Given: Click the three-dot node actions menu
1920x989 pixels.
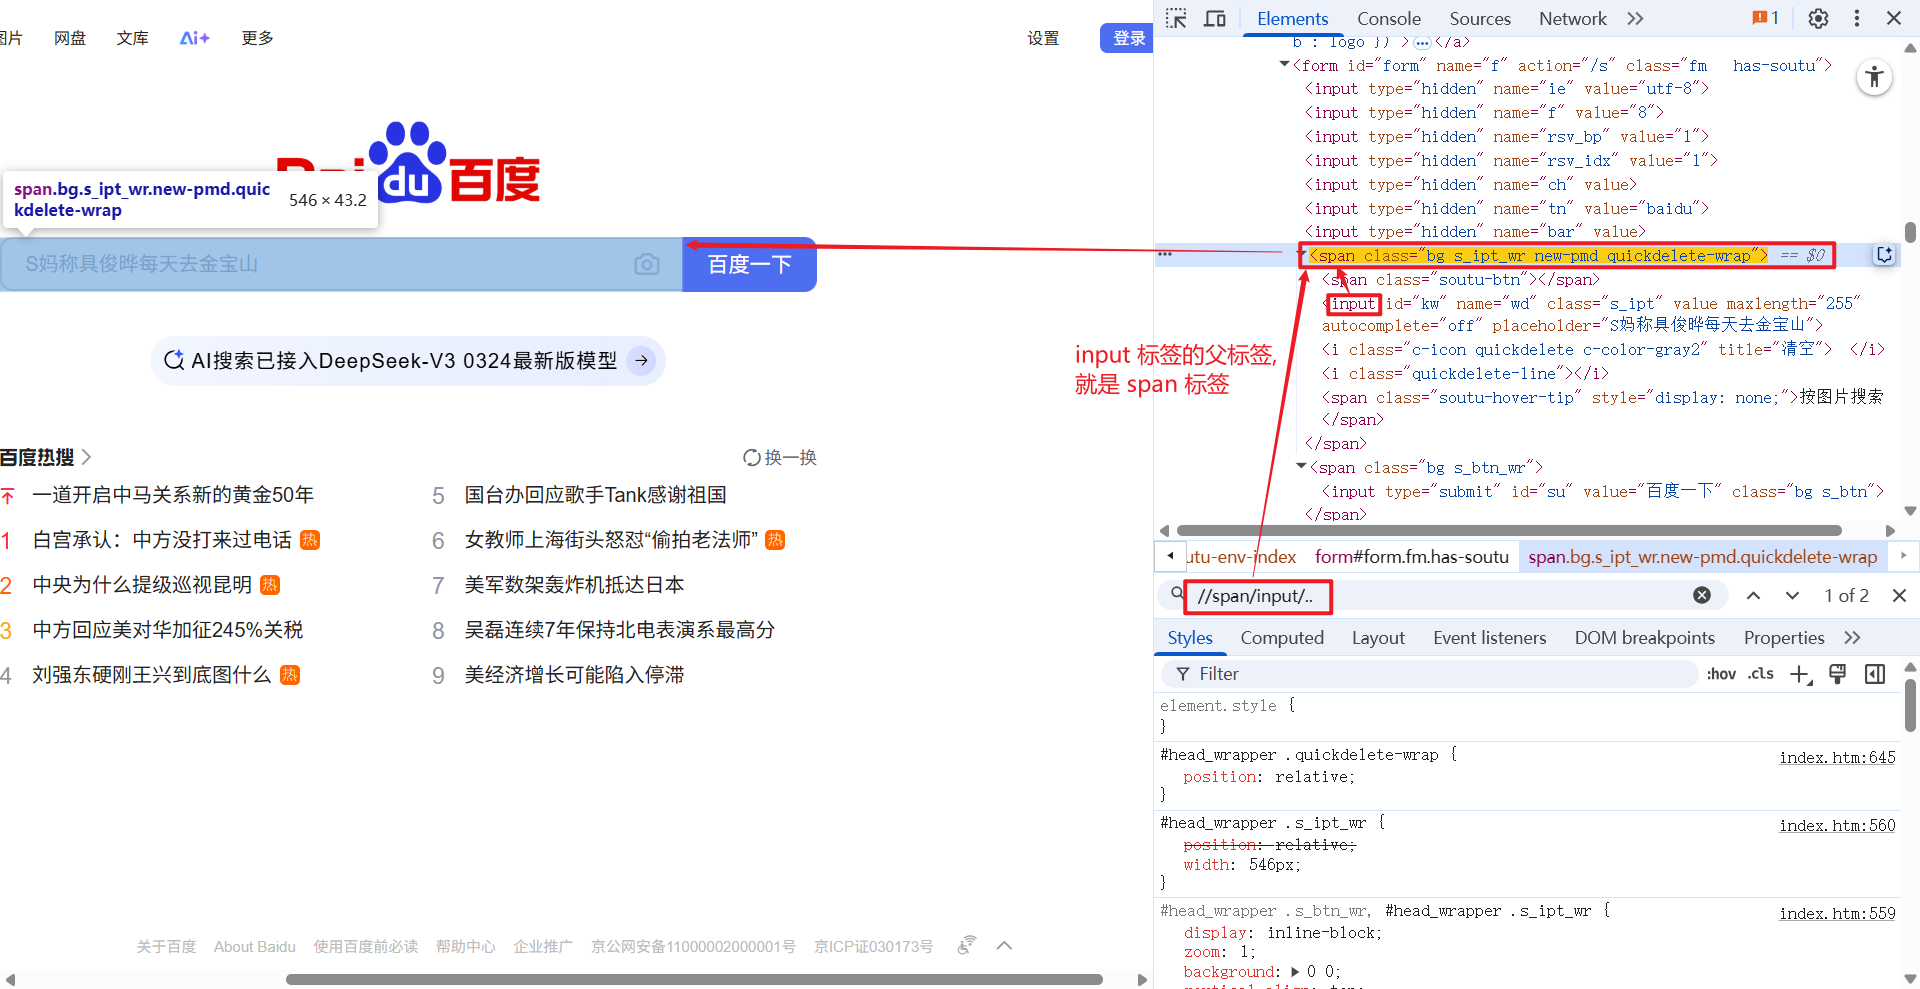Looking at the screenshot, I should [1165, 254].
